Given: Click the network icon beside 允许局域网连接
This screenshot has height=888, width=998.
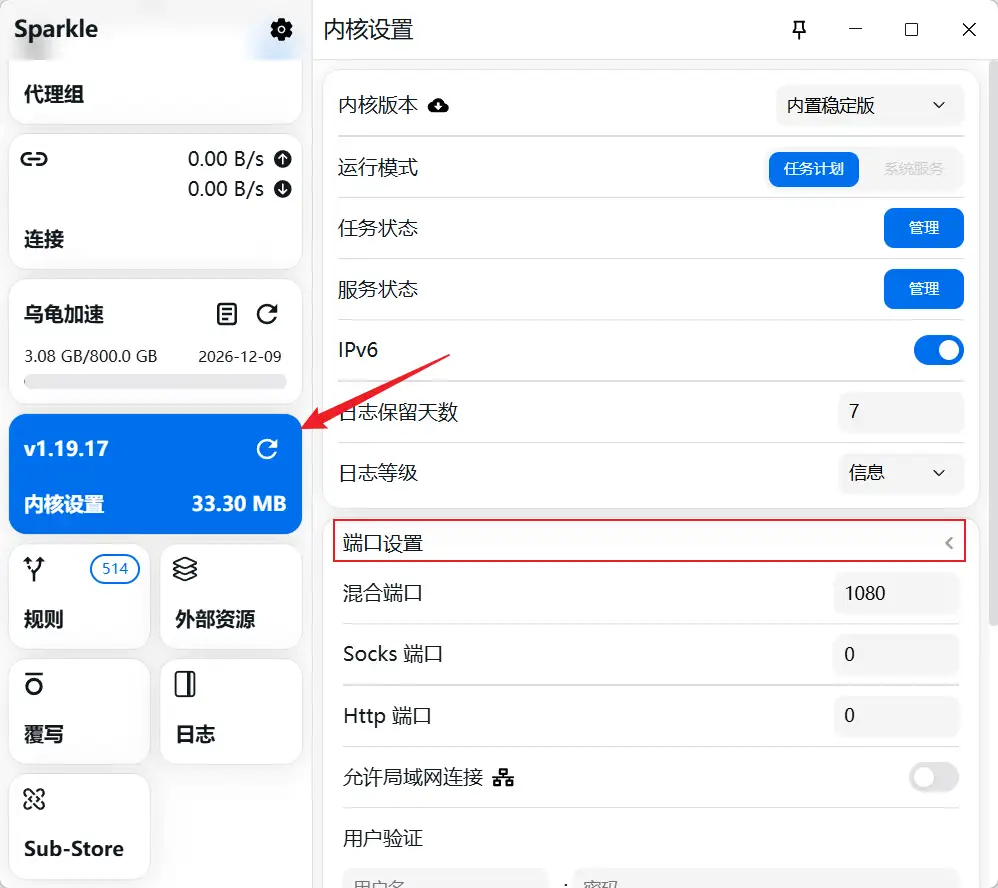Looking at the screenshot, I should 504,777.
